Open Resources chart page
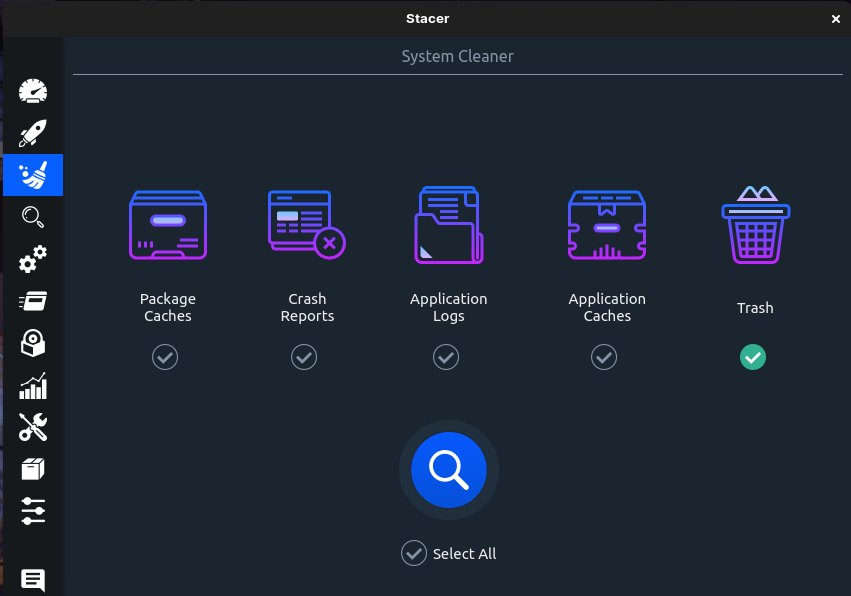This screenshot has width=851, height=596. click(33, 385)
